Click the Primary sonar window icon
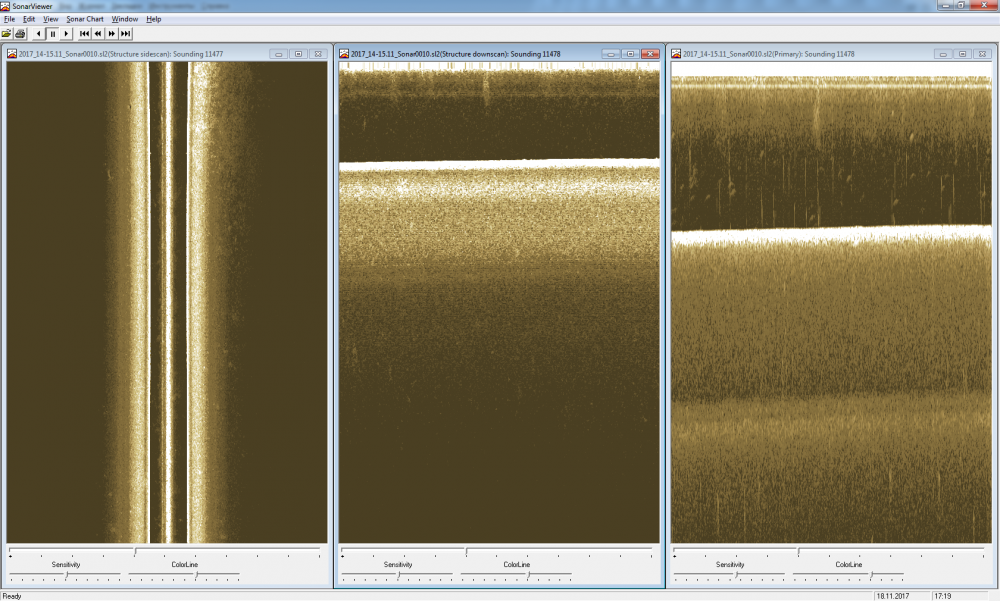This screenshot has width=1000, height=601. (678, 54)
